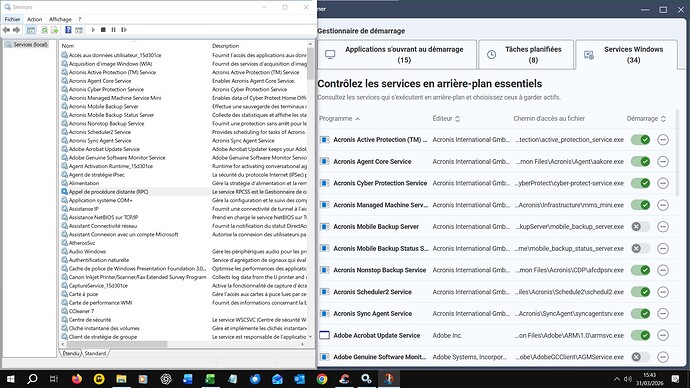Image resolution: width=690 pixels, height=388 pixels.
Task: Show hidden system tray icons chevron
Action: (x=617, y=379)
